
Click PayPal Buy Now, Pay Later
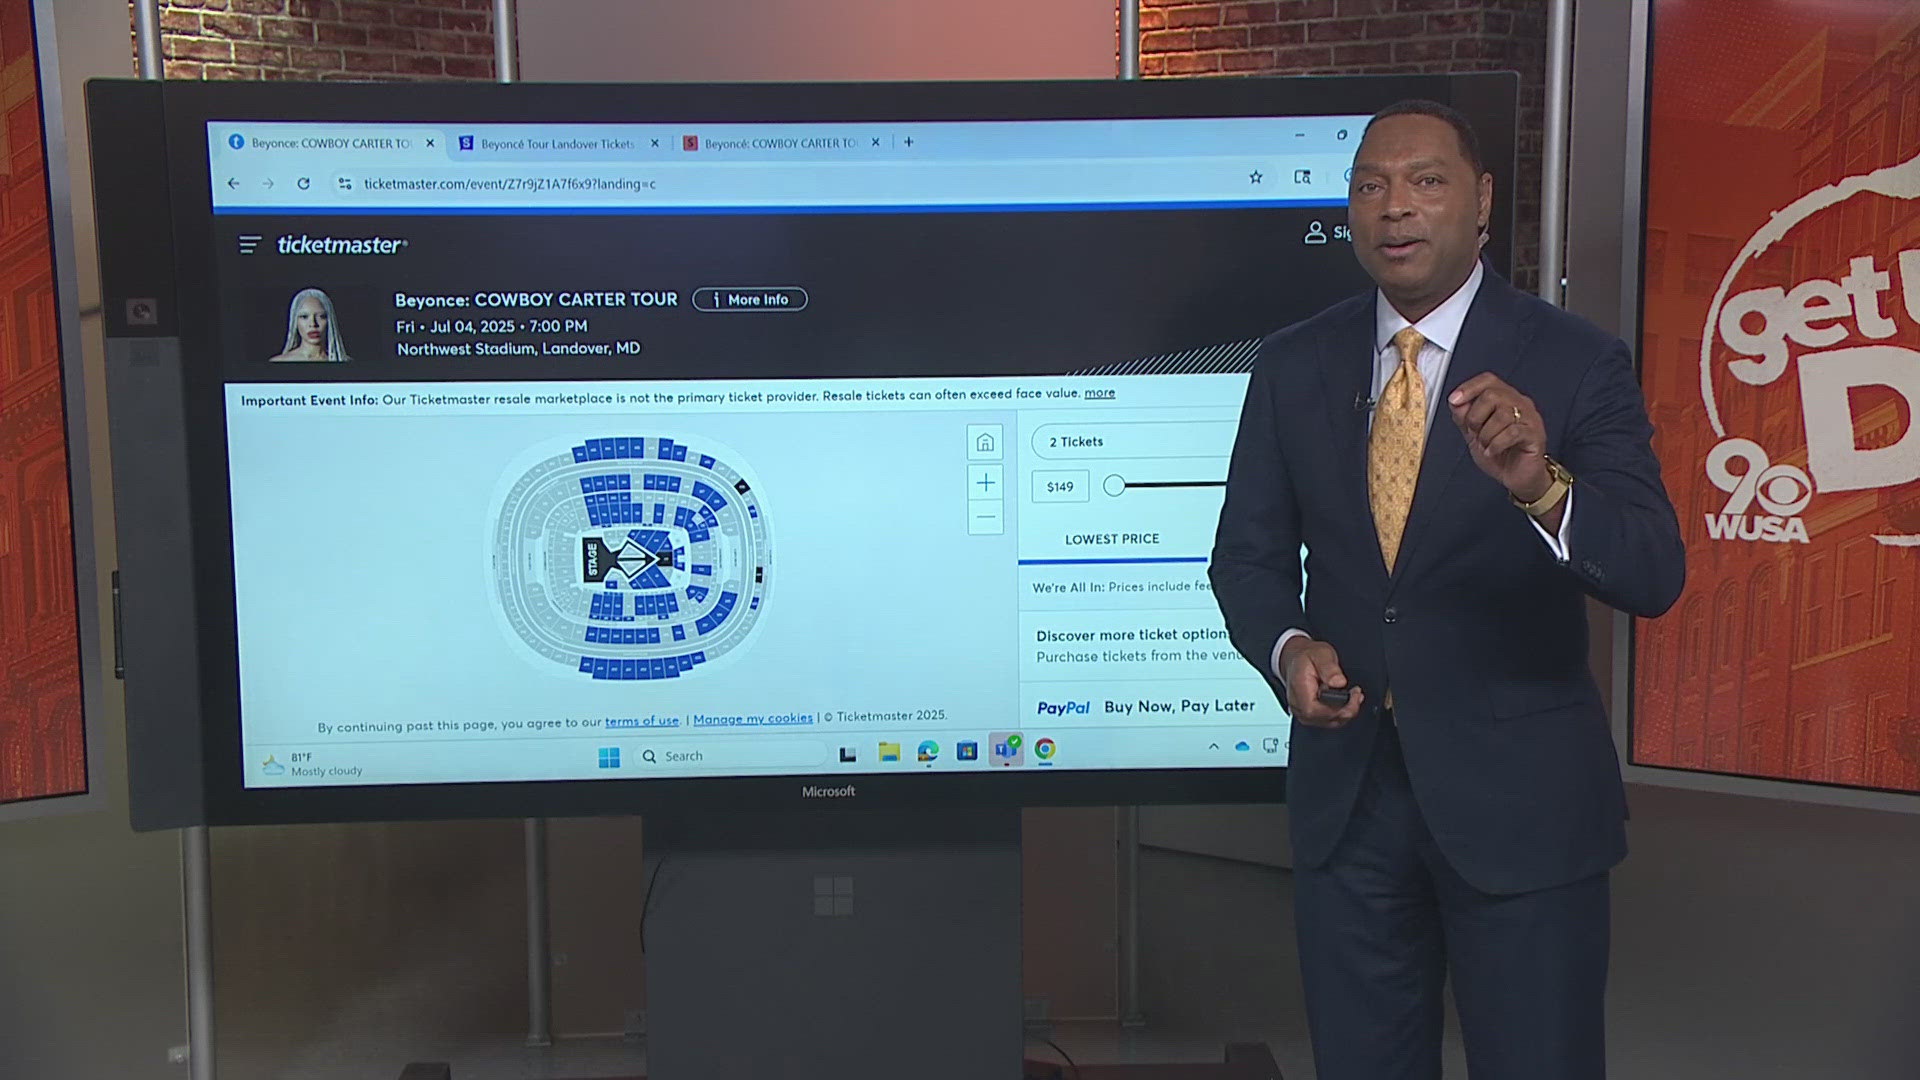click(x=1146, y=707)
